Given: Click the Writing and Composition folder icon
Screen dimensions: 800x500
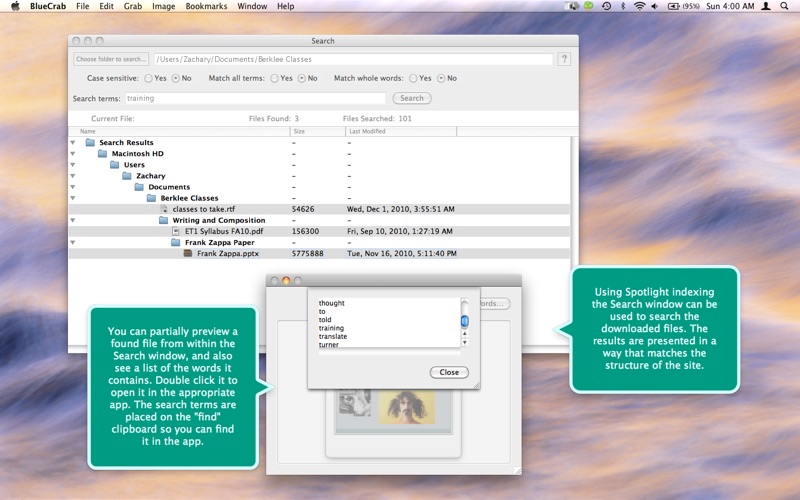Looking at the screenshot, I should pos(164,220).
